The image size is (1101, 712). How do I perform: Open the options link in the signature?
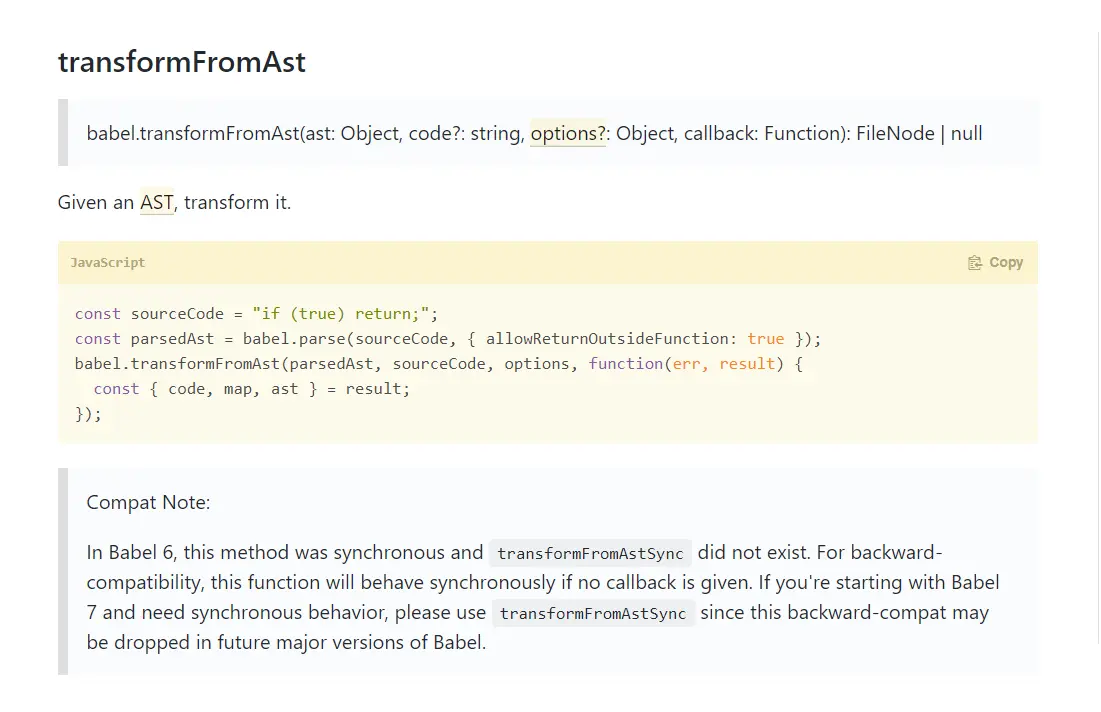[567, 133]
